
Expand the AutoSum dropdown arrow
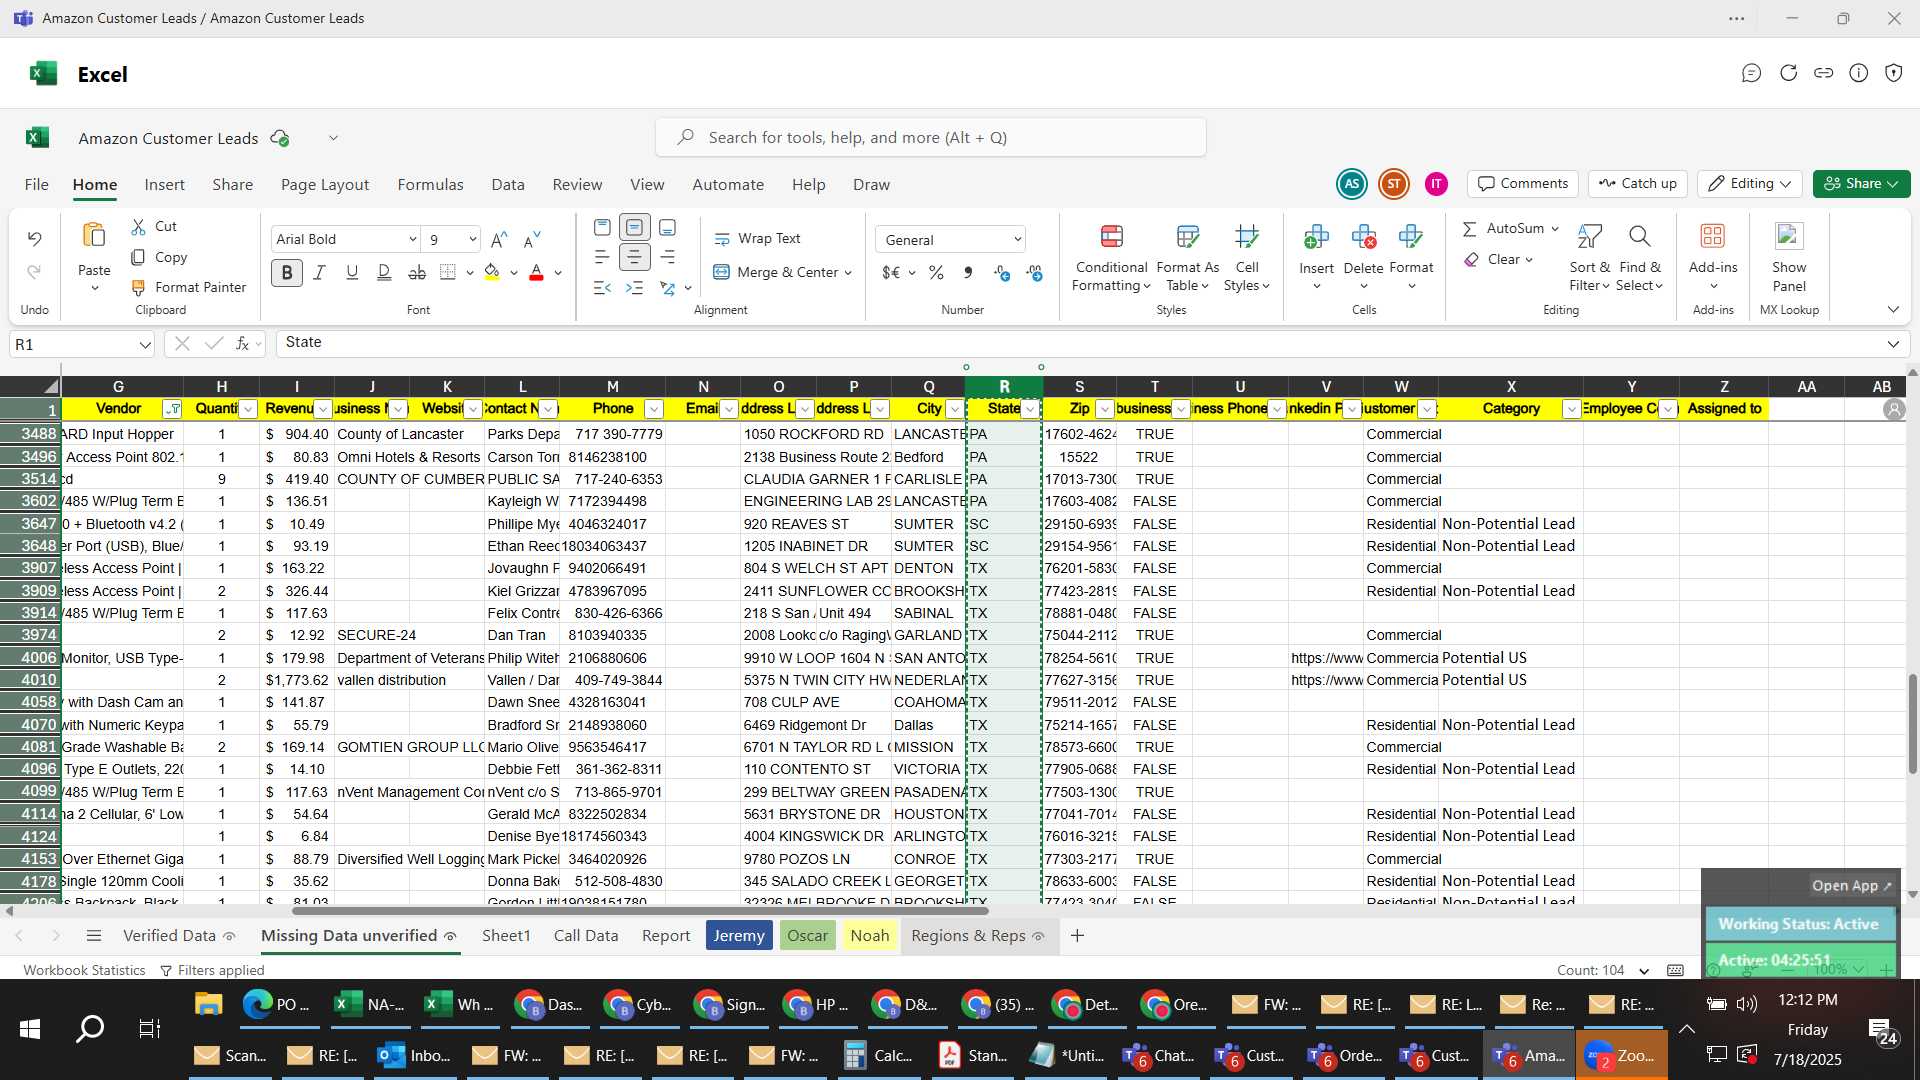1555,228
